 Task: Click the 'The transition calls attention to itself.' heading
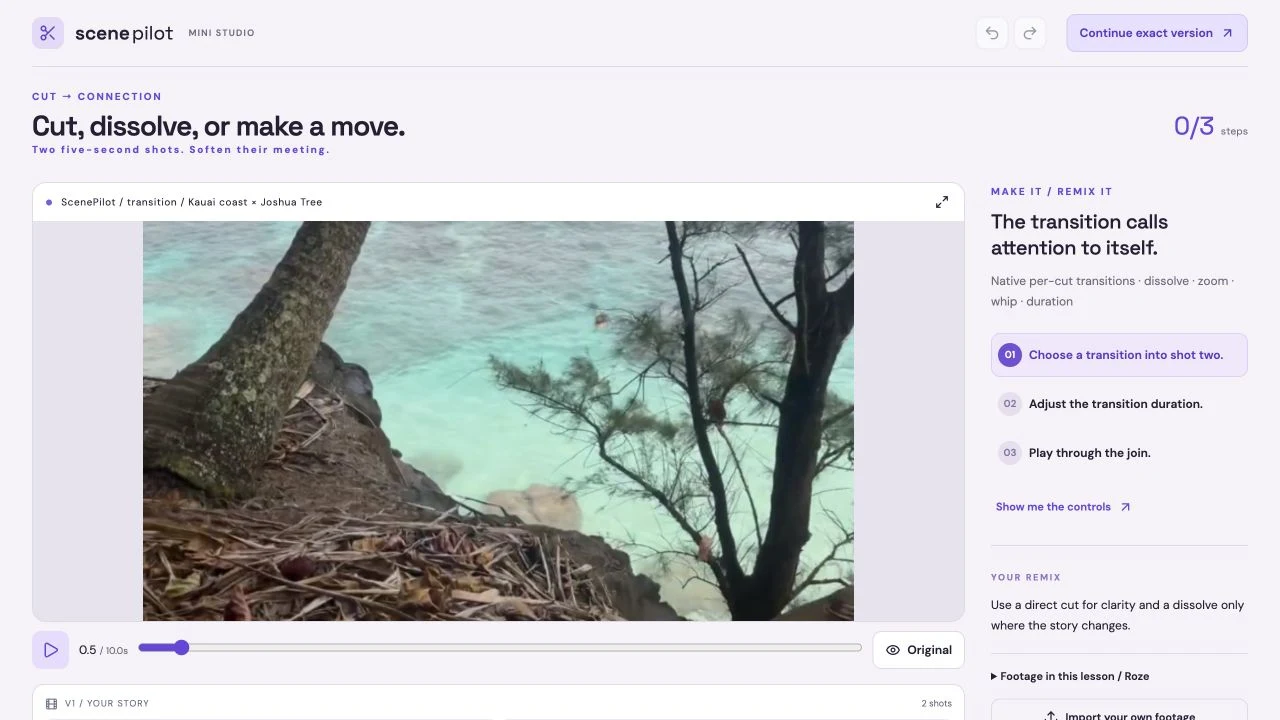coord(1079,235)
